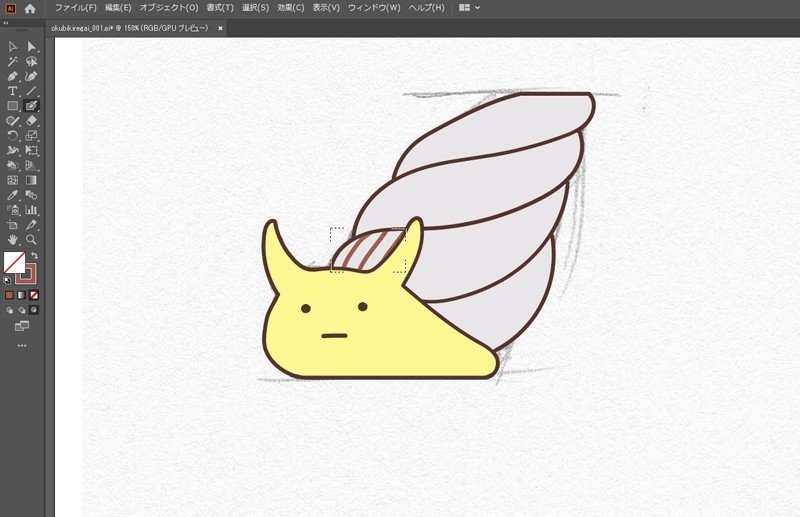
Task: Switch to Draw Inside mode
Action: click(34, 310)
